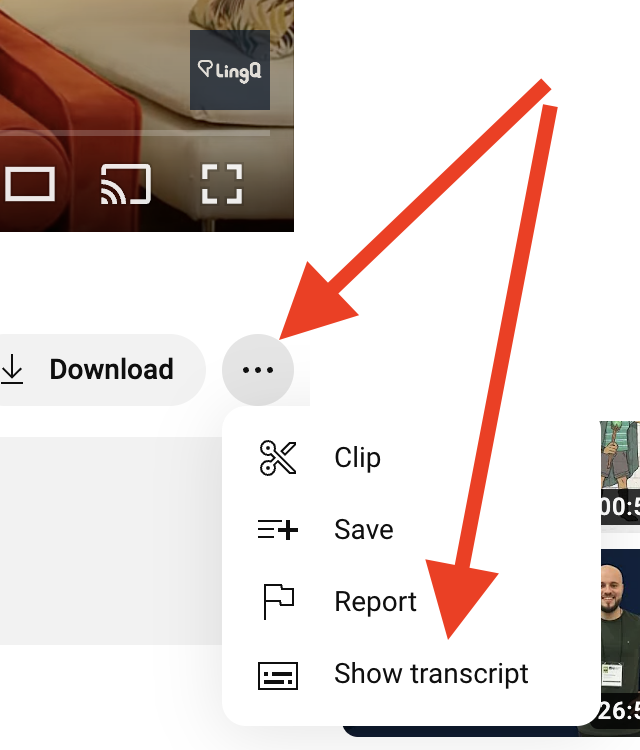
Task: Click the transcript captions icon
Action: tap(278, 675)
